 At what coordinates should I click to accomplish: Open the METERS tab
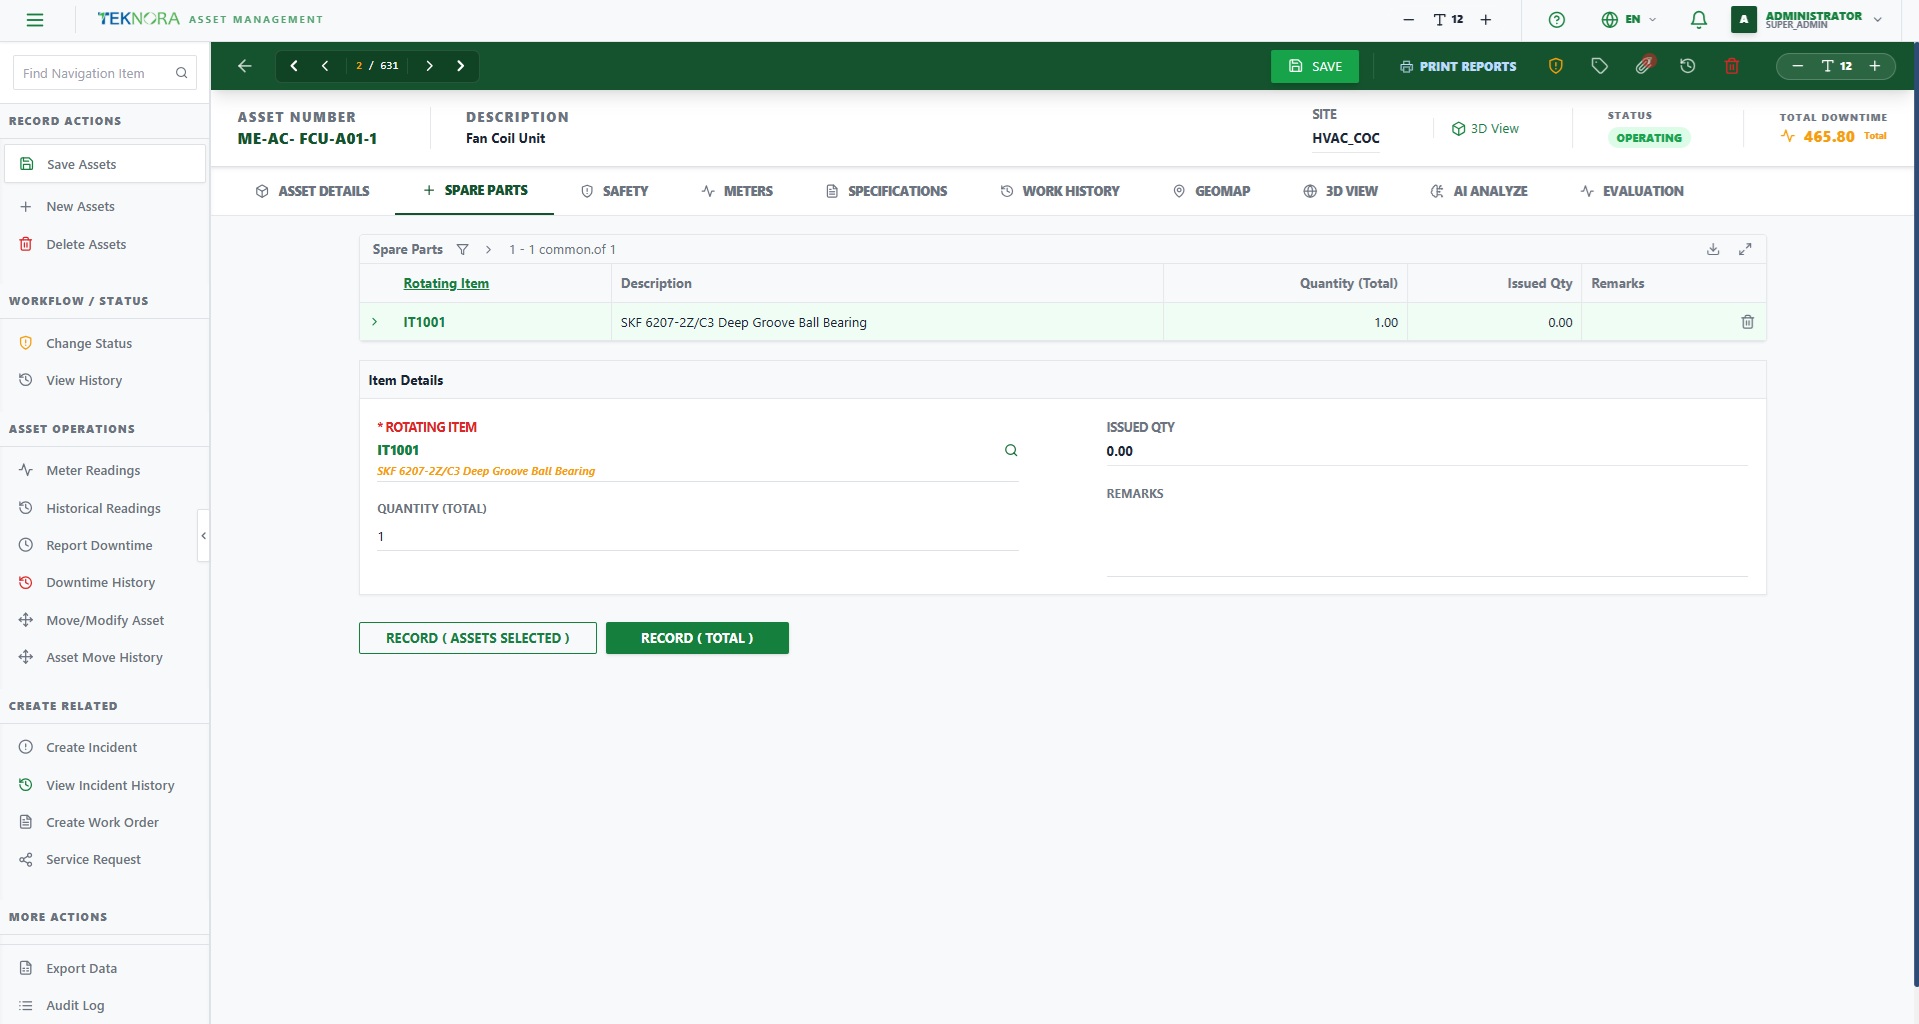[737, 191]
